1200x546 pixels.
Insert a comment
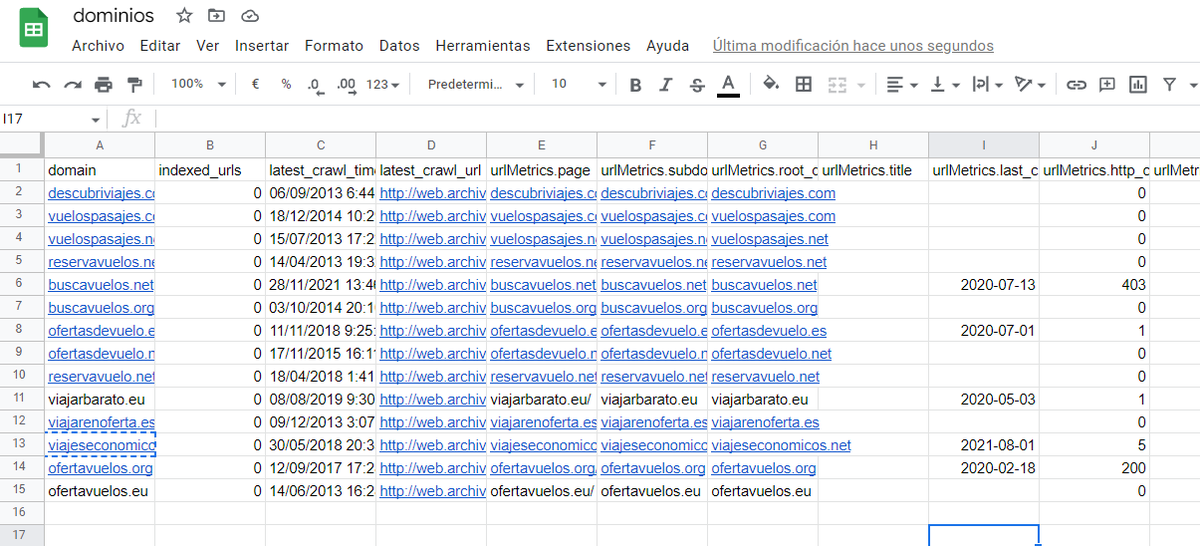(1107, 85)
